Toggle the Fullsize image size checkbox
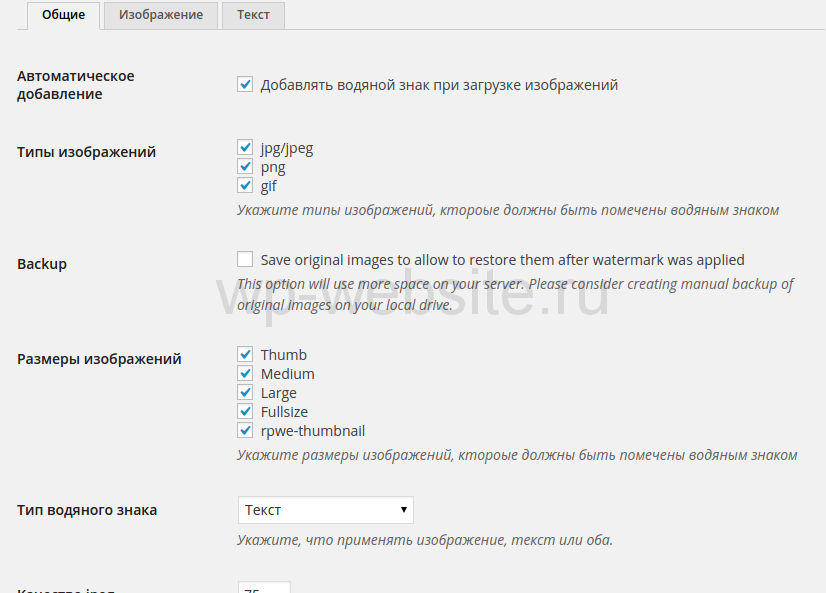Image resolution: width=826 pixels, height=593 pixels. click(245, 412)
